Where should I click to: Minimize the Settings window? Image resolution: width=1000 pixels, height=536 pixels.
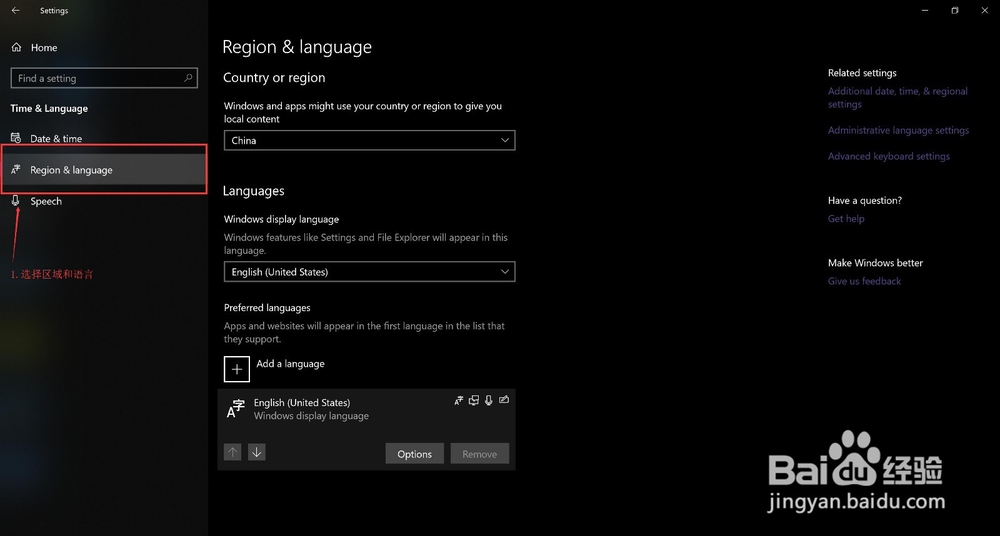click(925, 10)
